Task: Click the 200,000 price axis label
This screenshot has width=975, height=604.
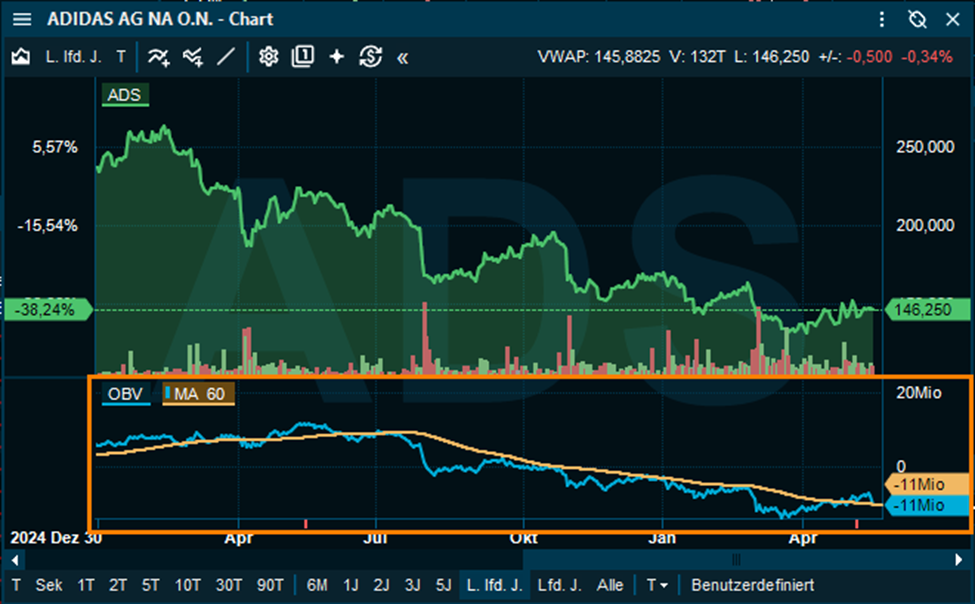Action: (x=925, y=226)
